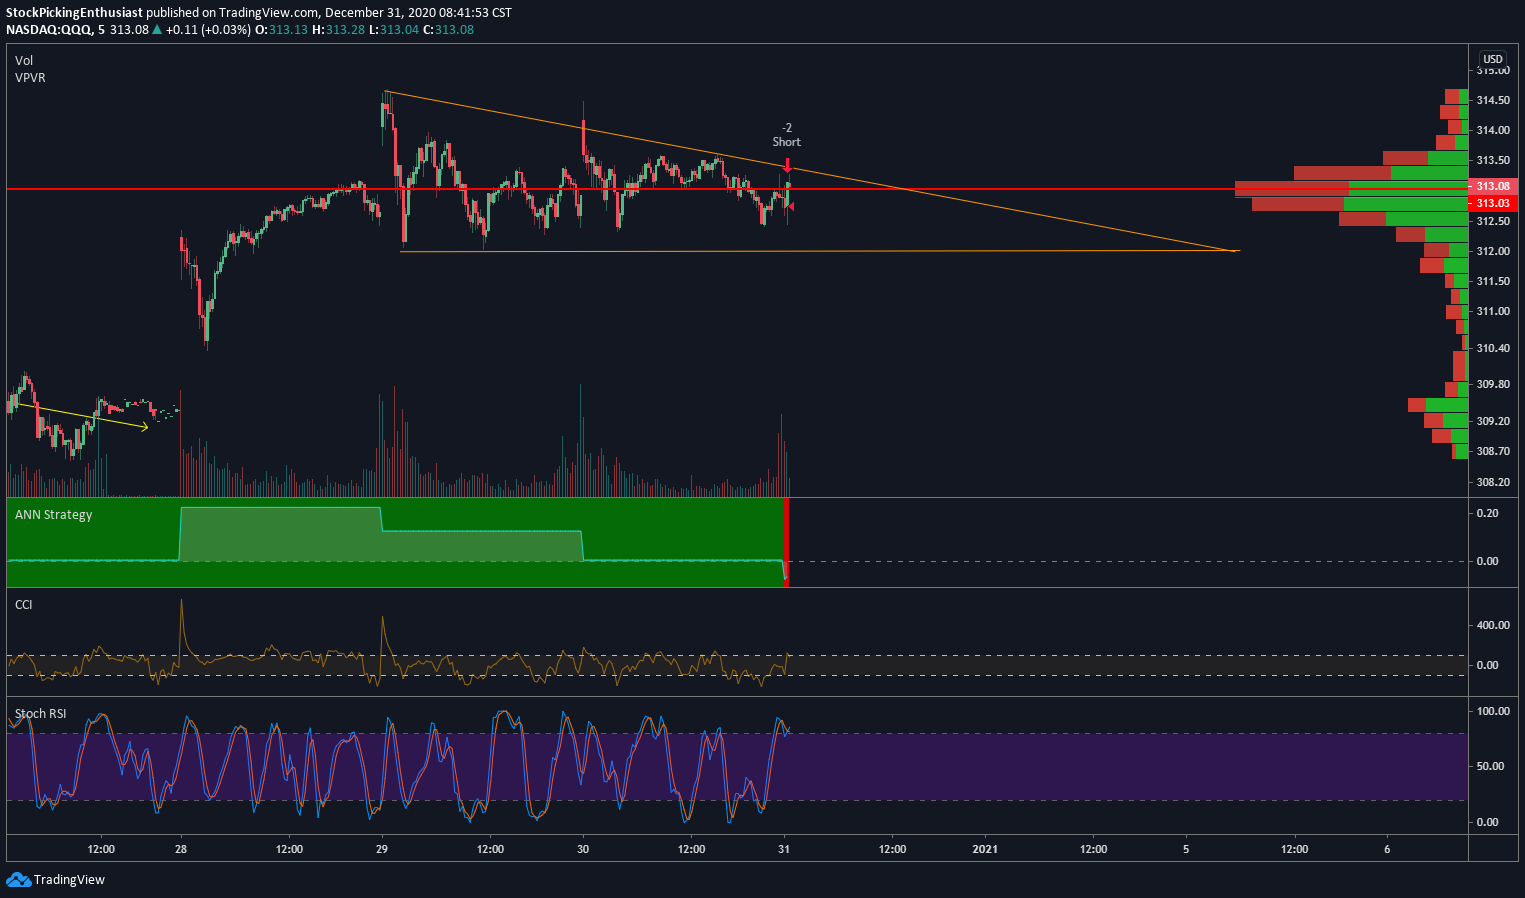Click the 0.20 value on ANN Strategy scale
Screen dimensions: 1525x898
click(1487, 513)
